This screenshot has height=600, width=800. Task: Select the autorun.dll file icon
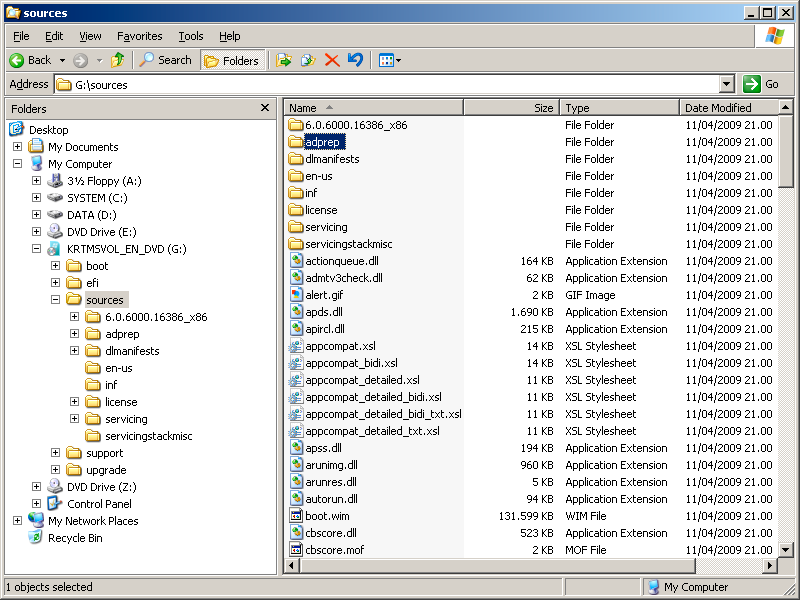[296, 499]
